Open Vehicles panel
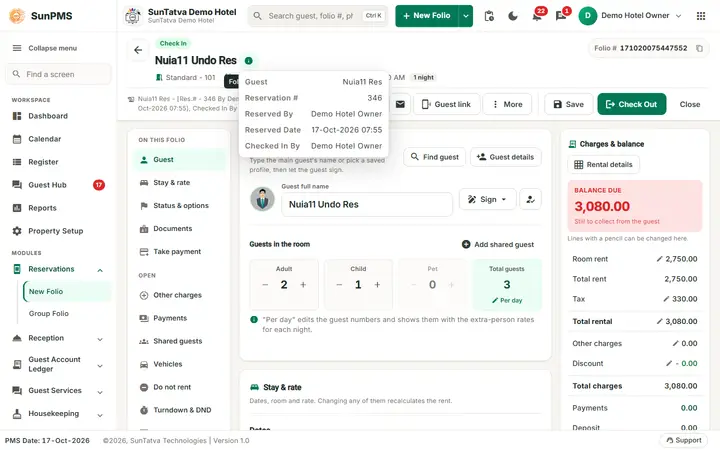This screenshot has width=720, height=450. (x=180, y=364)
